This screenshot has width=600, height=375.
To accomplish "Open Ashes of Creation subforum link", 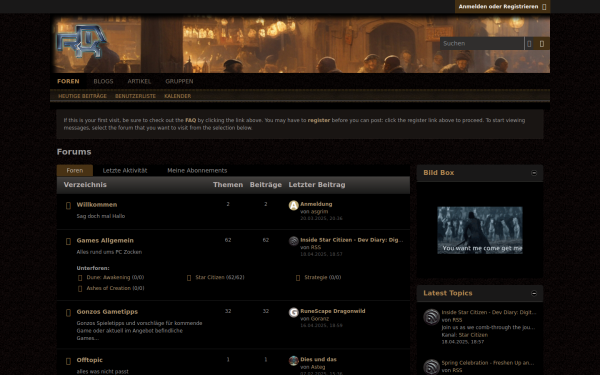I will 109,288.
